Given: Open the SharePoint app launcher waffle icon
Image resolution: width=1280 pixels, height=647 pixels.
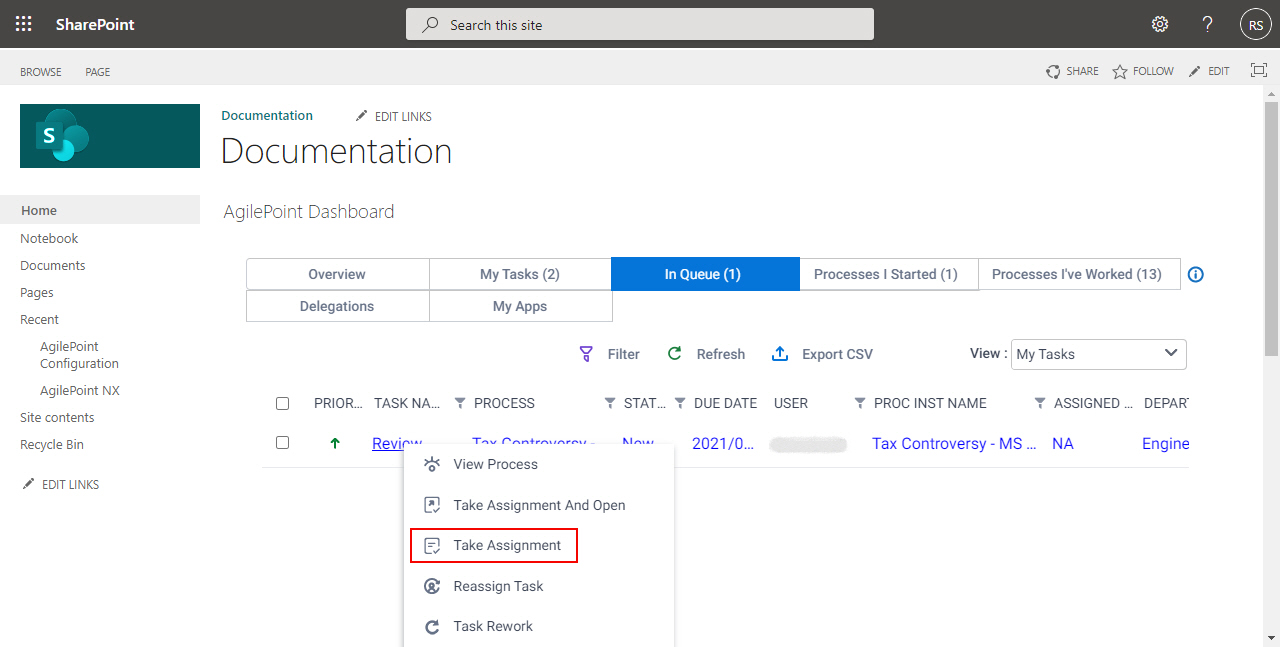Looking at the screenshot, I should [23, 23].
